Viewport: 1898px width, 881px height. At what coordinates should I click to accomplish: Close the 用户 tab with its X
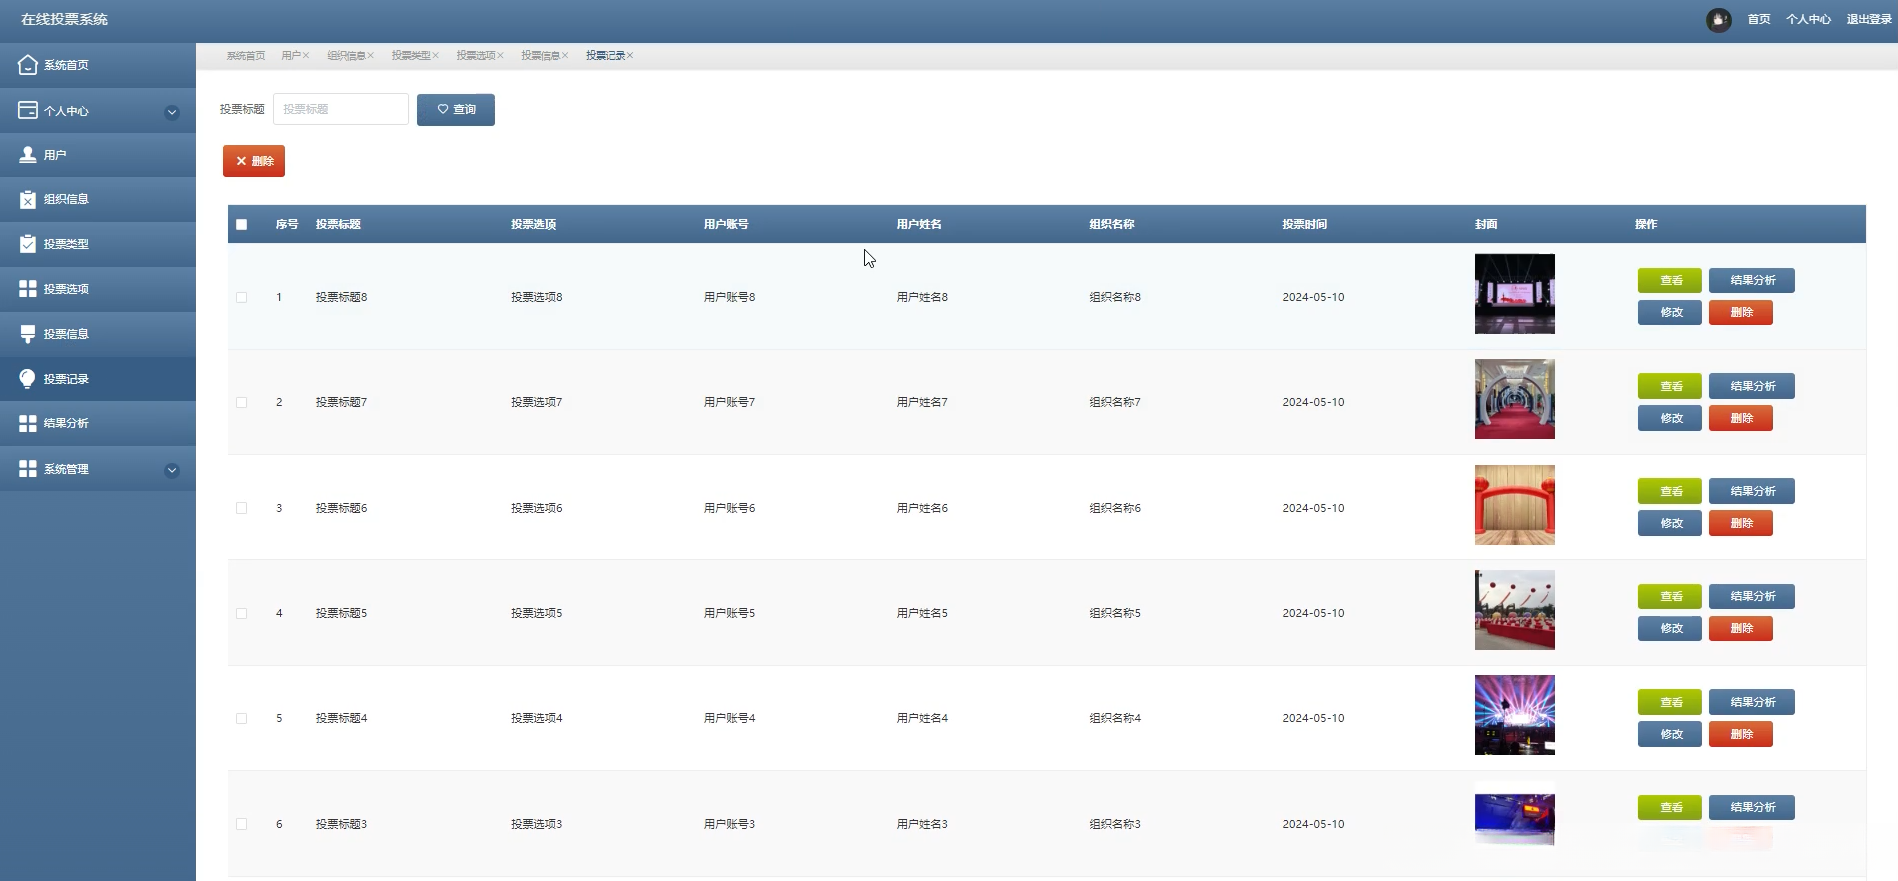[x=306, y=56]
